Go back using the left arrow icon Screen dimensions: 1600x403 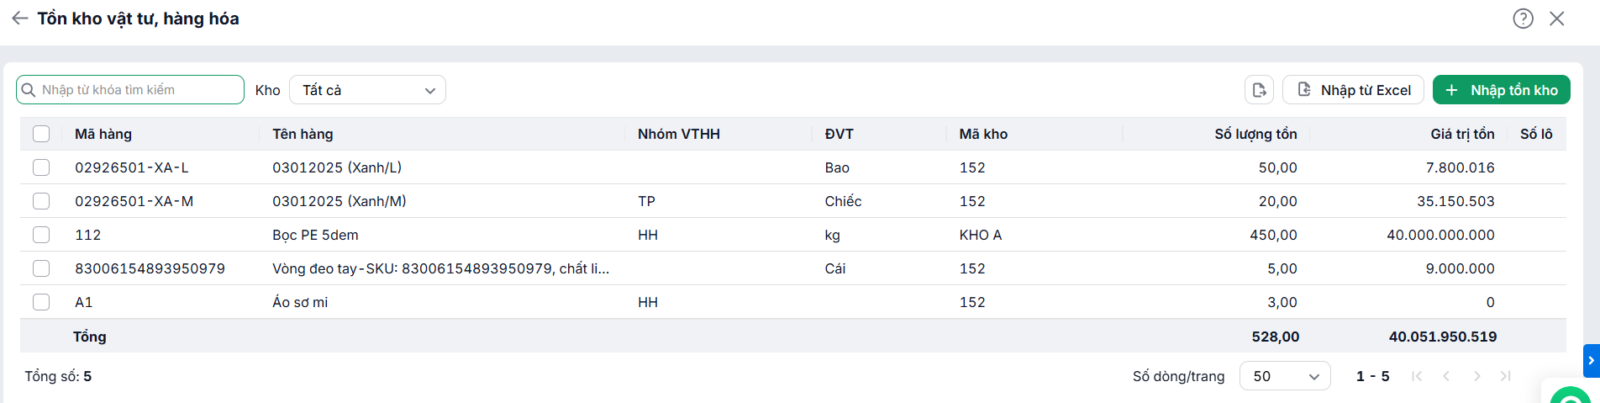(19, 18)
